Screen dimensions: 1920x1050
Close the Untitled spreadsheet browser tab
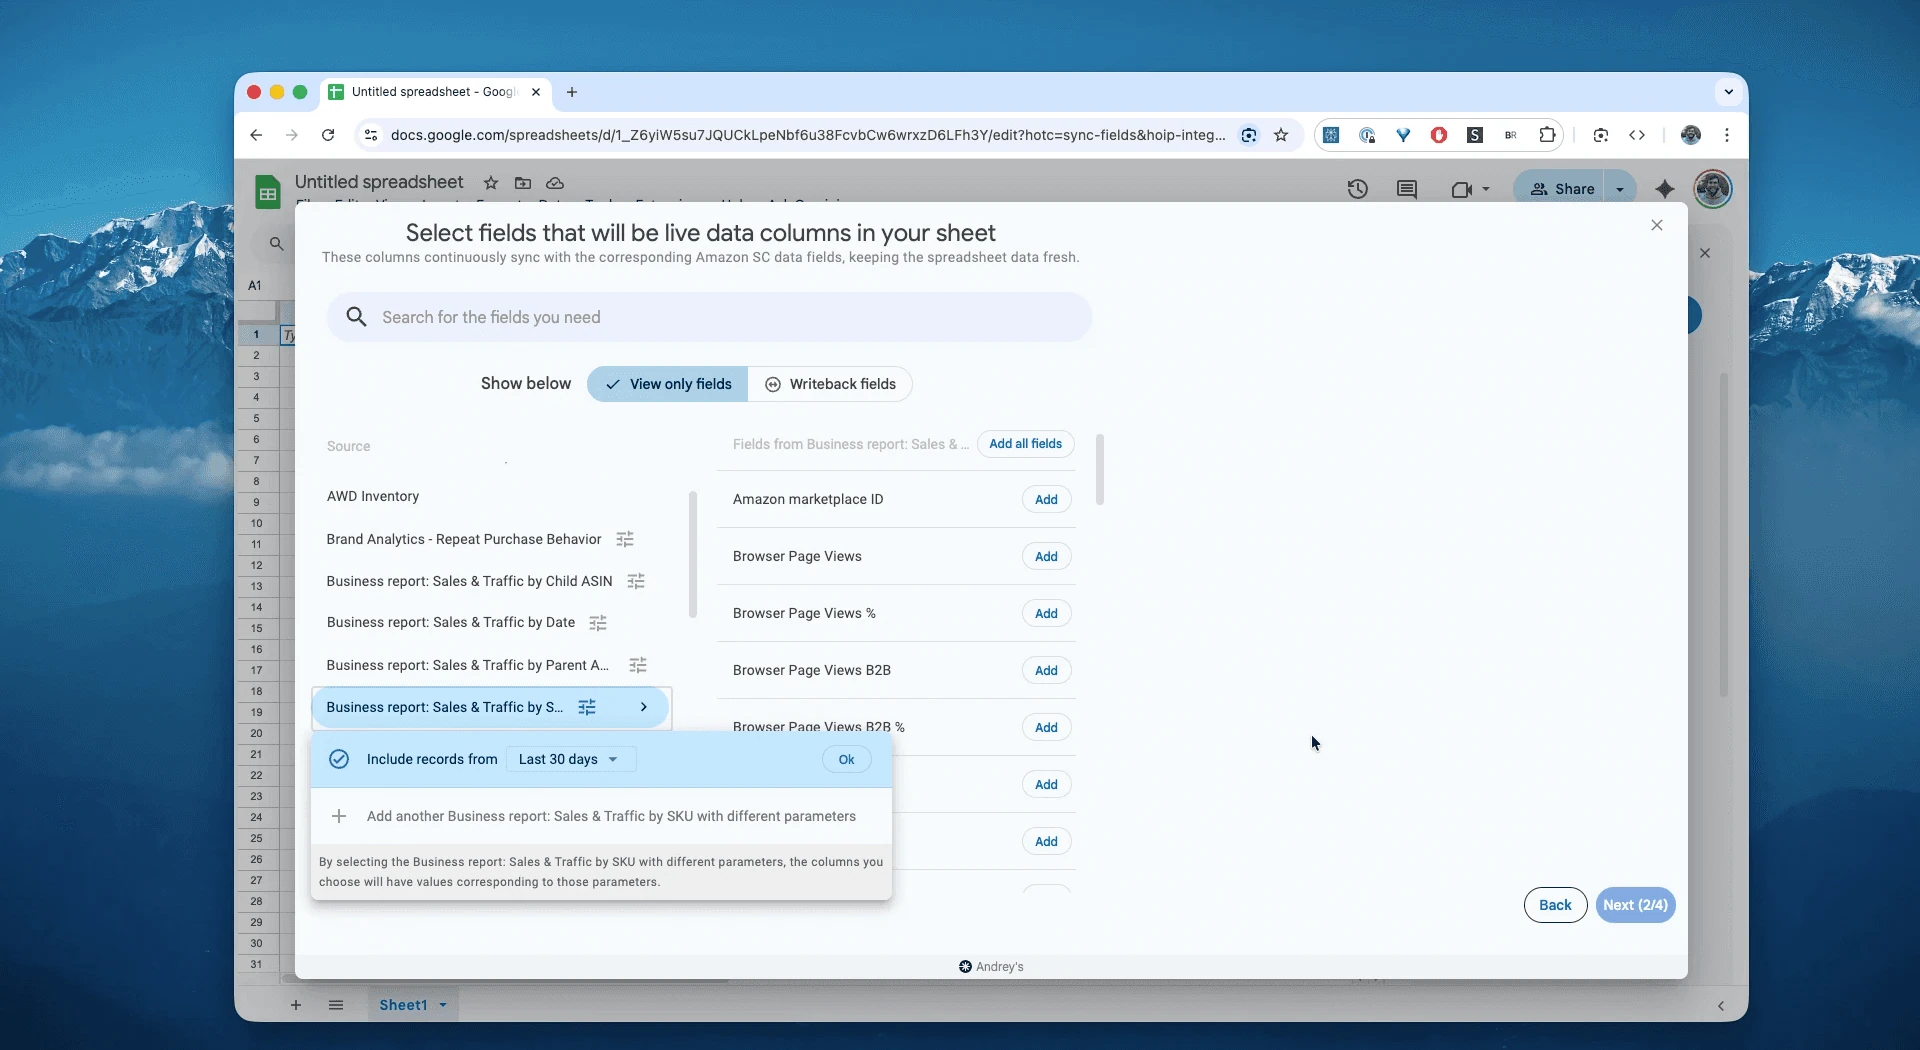click(x=536, y=92)
